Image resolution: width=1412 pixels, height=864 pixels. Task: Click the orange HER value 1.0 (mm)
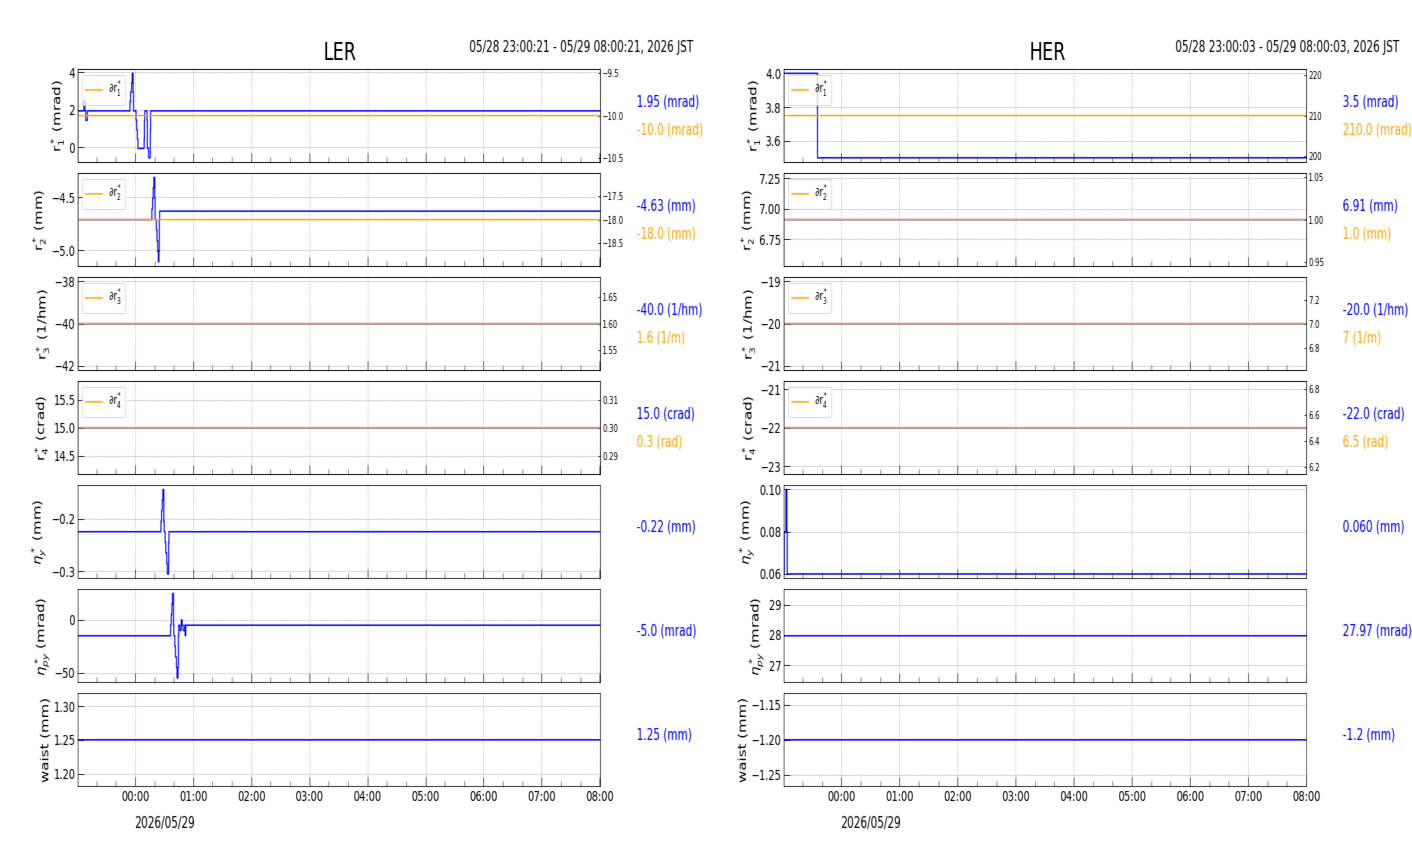coord(1366,234)
